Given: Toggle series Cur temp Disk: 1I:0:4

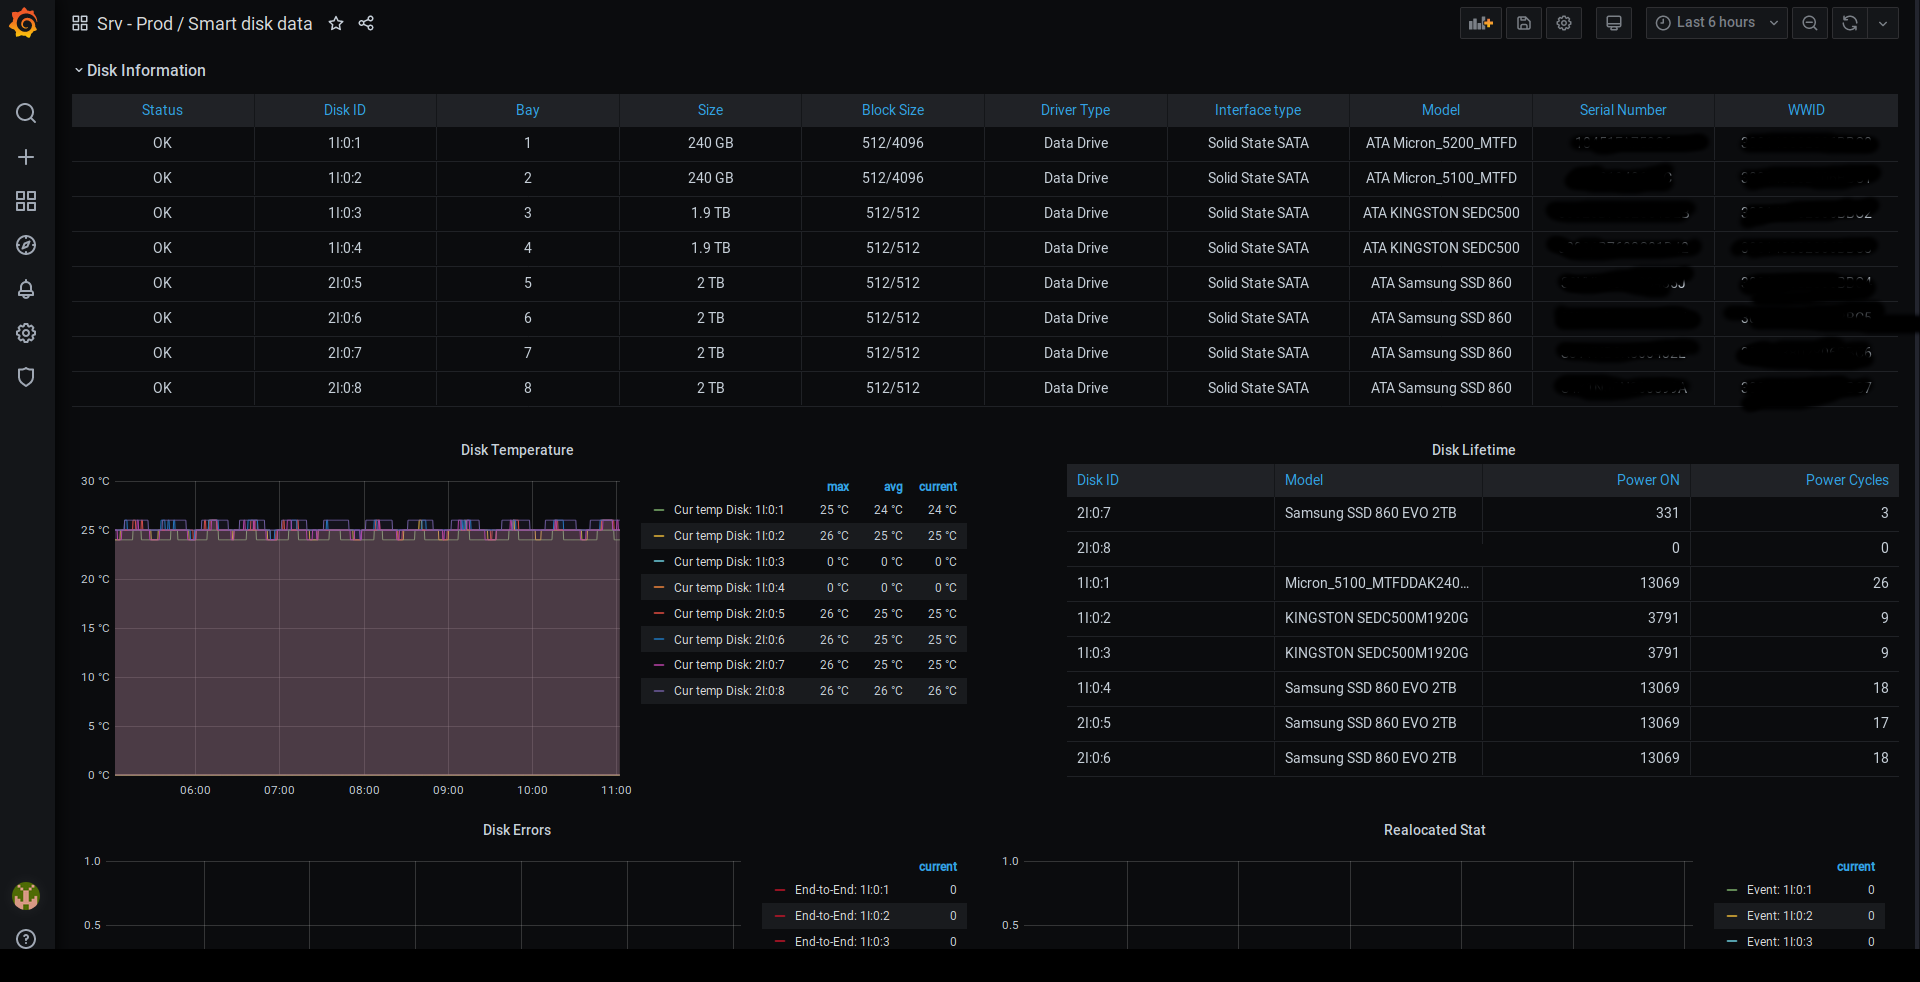Looking at the screenshot, I should (729, 588).
